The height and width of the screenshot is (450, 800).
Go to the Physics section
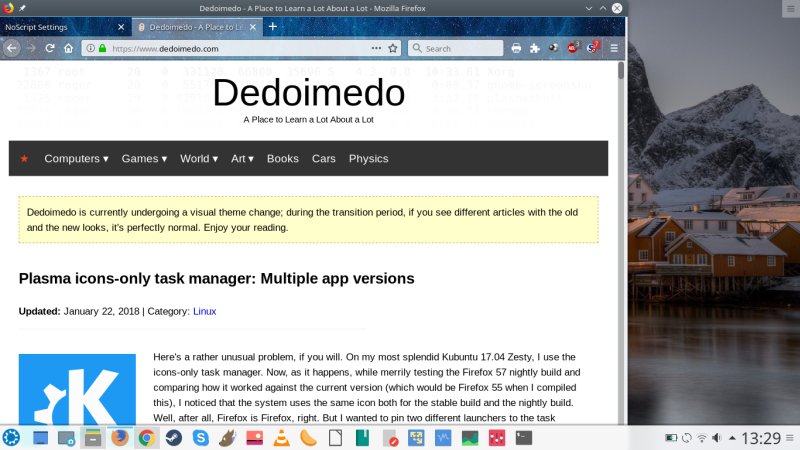click(368, 158)
